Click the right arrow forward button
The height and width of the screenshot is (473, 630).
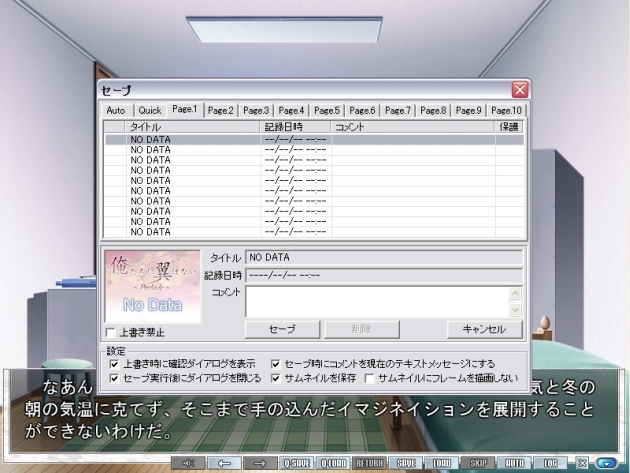point(259,464)
